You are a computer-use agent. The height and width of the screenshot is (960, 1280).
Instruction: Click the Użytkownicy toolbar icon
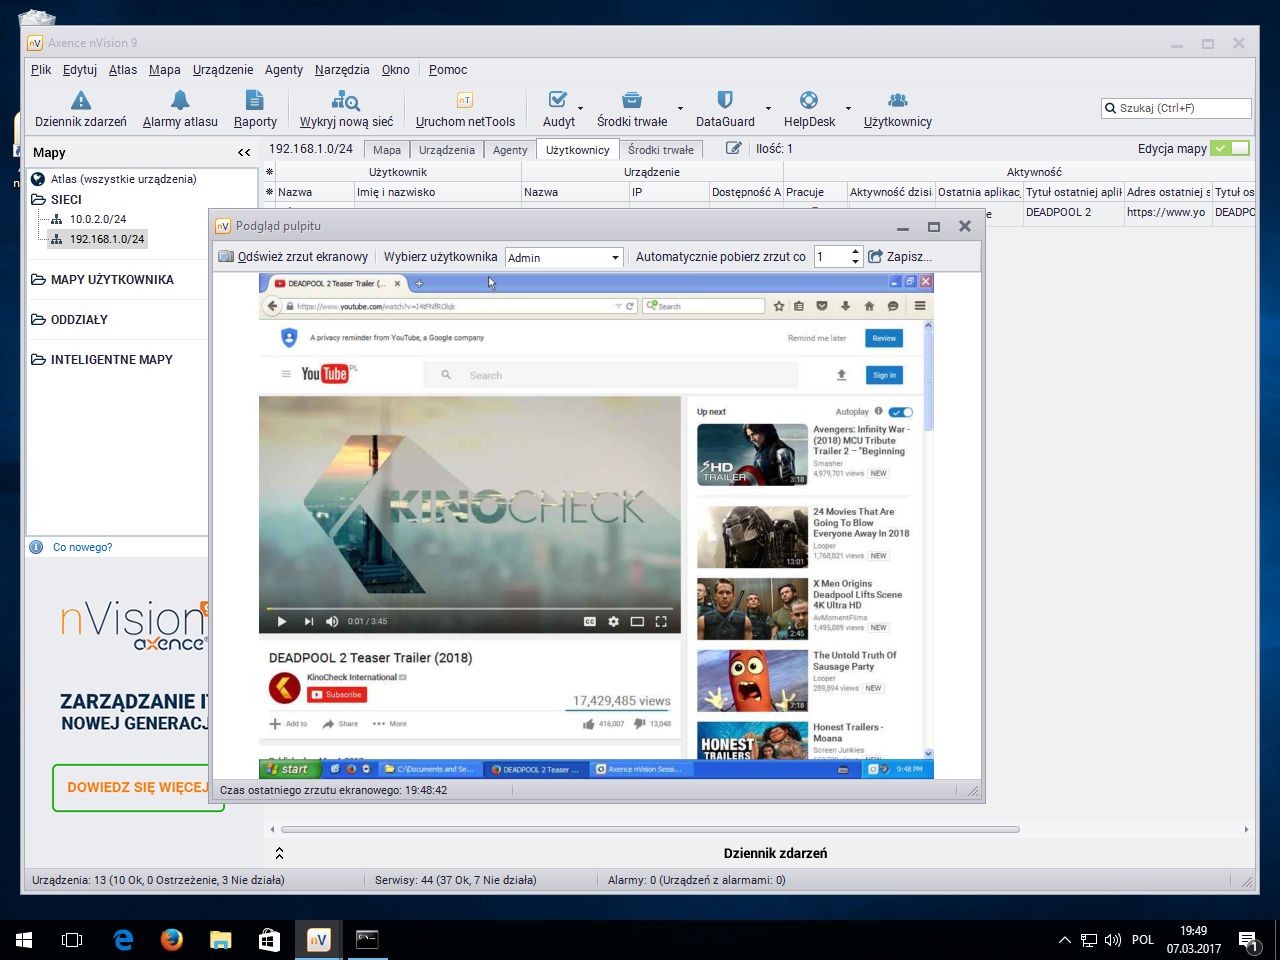pyautogui.click(x=897, y=100)
